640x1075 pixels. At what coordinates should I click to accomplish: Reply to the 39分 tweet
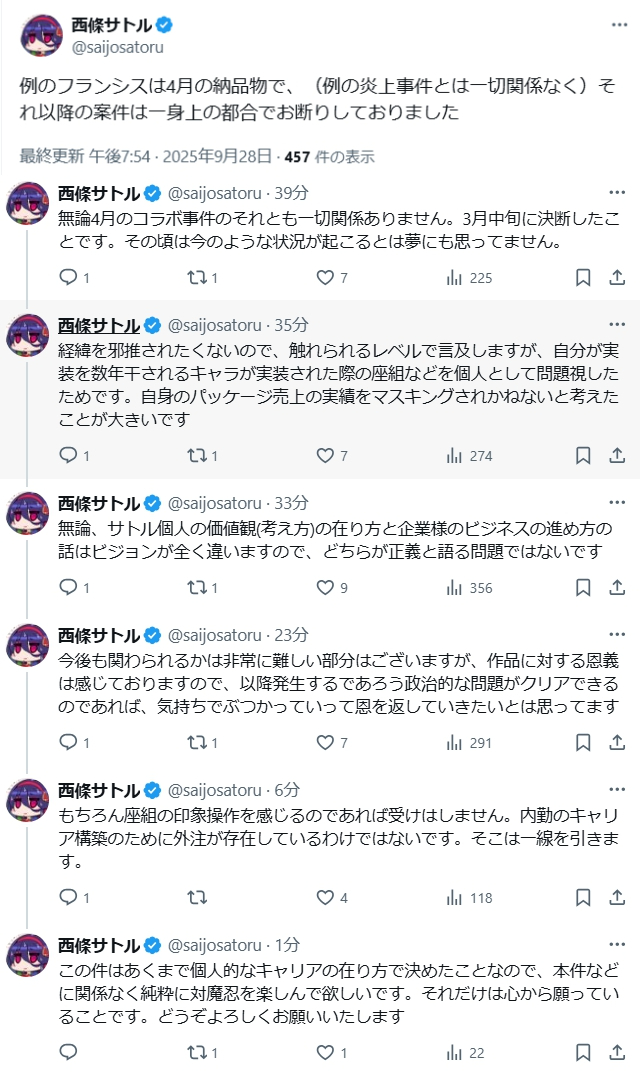tap(68, 277)
